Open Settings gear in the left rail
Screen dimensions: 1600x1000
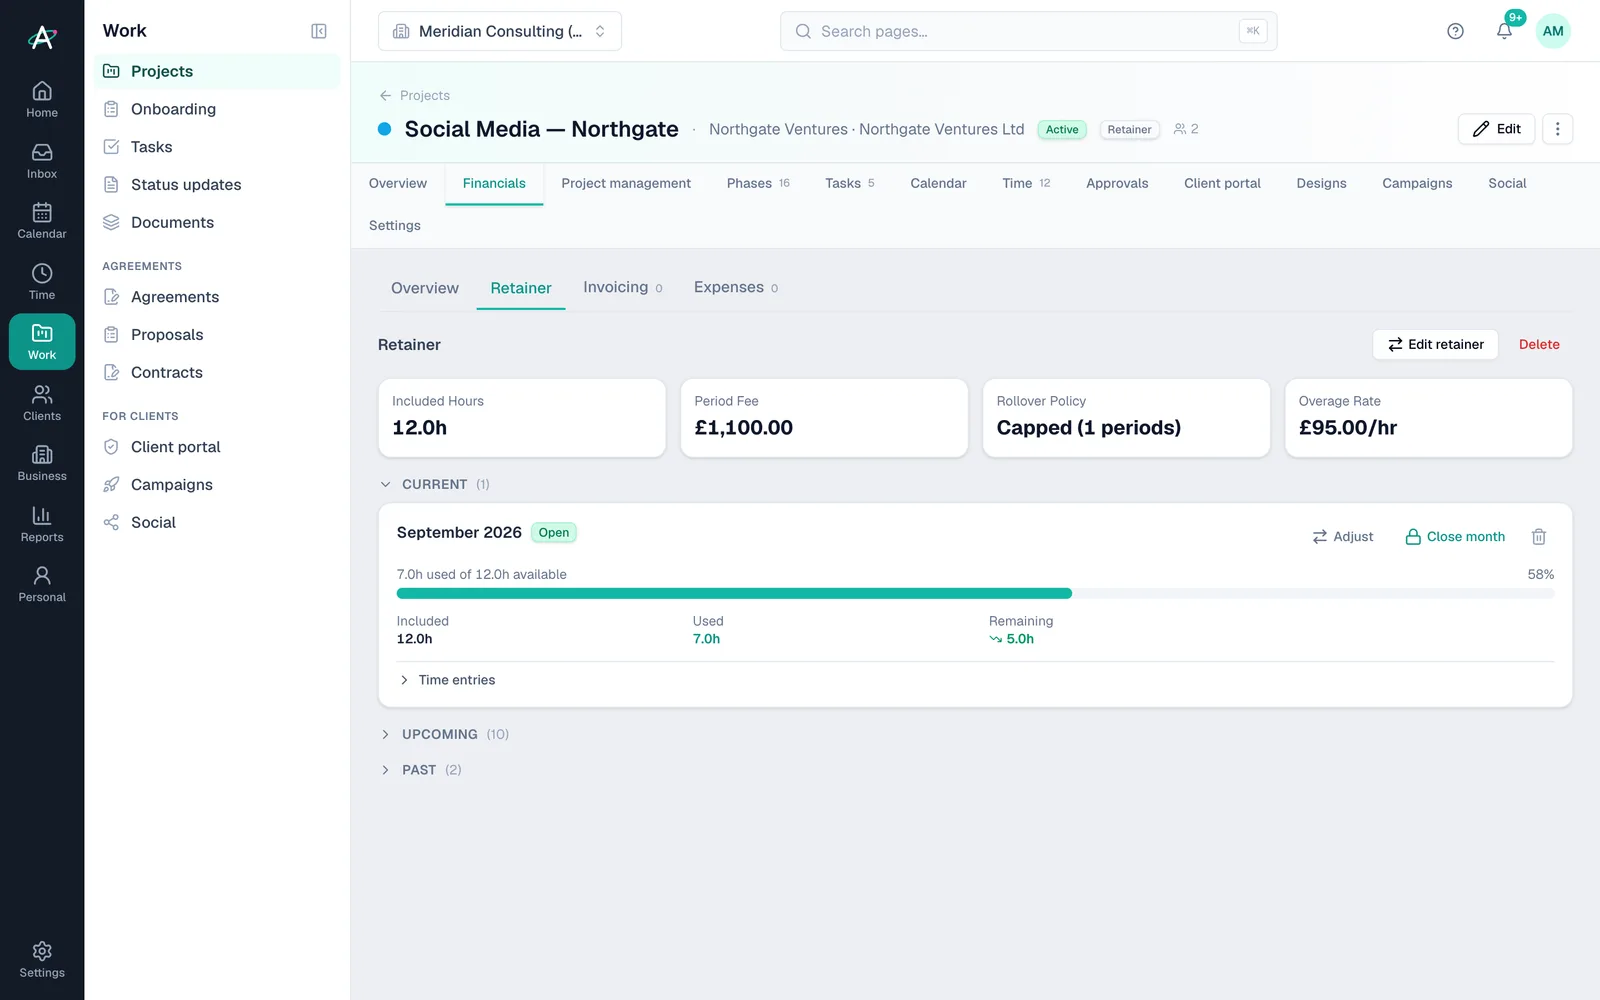[x=42, y=959]
